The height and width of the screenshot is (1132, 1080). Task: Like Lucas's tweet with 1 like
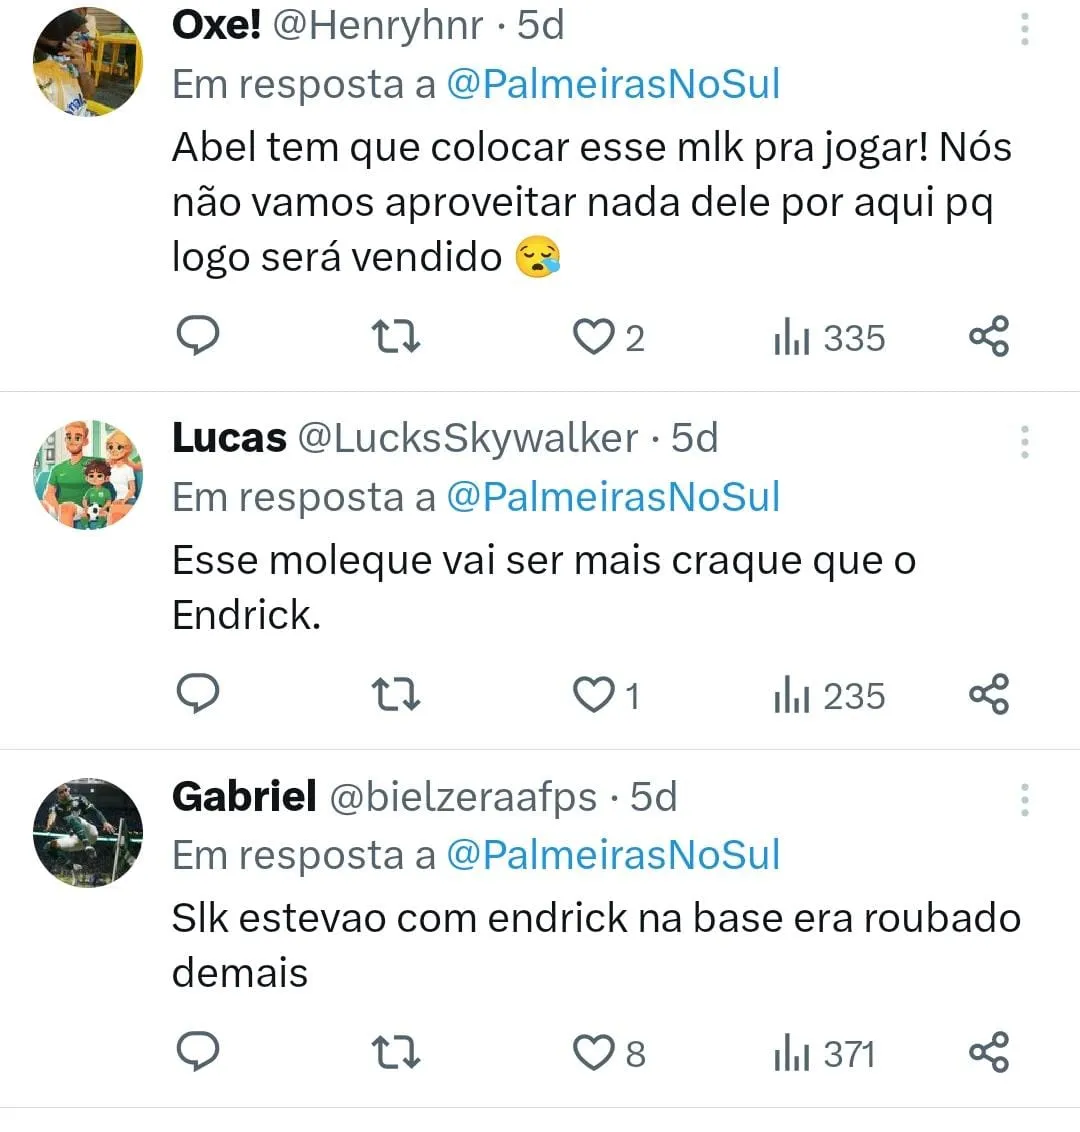606,695
